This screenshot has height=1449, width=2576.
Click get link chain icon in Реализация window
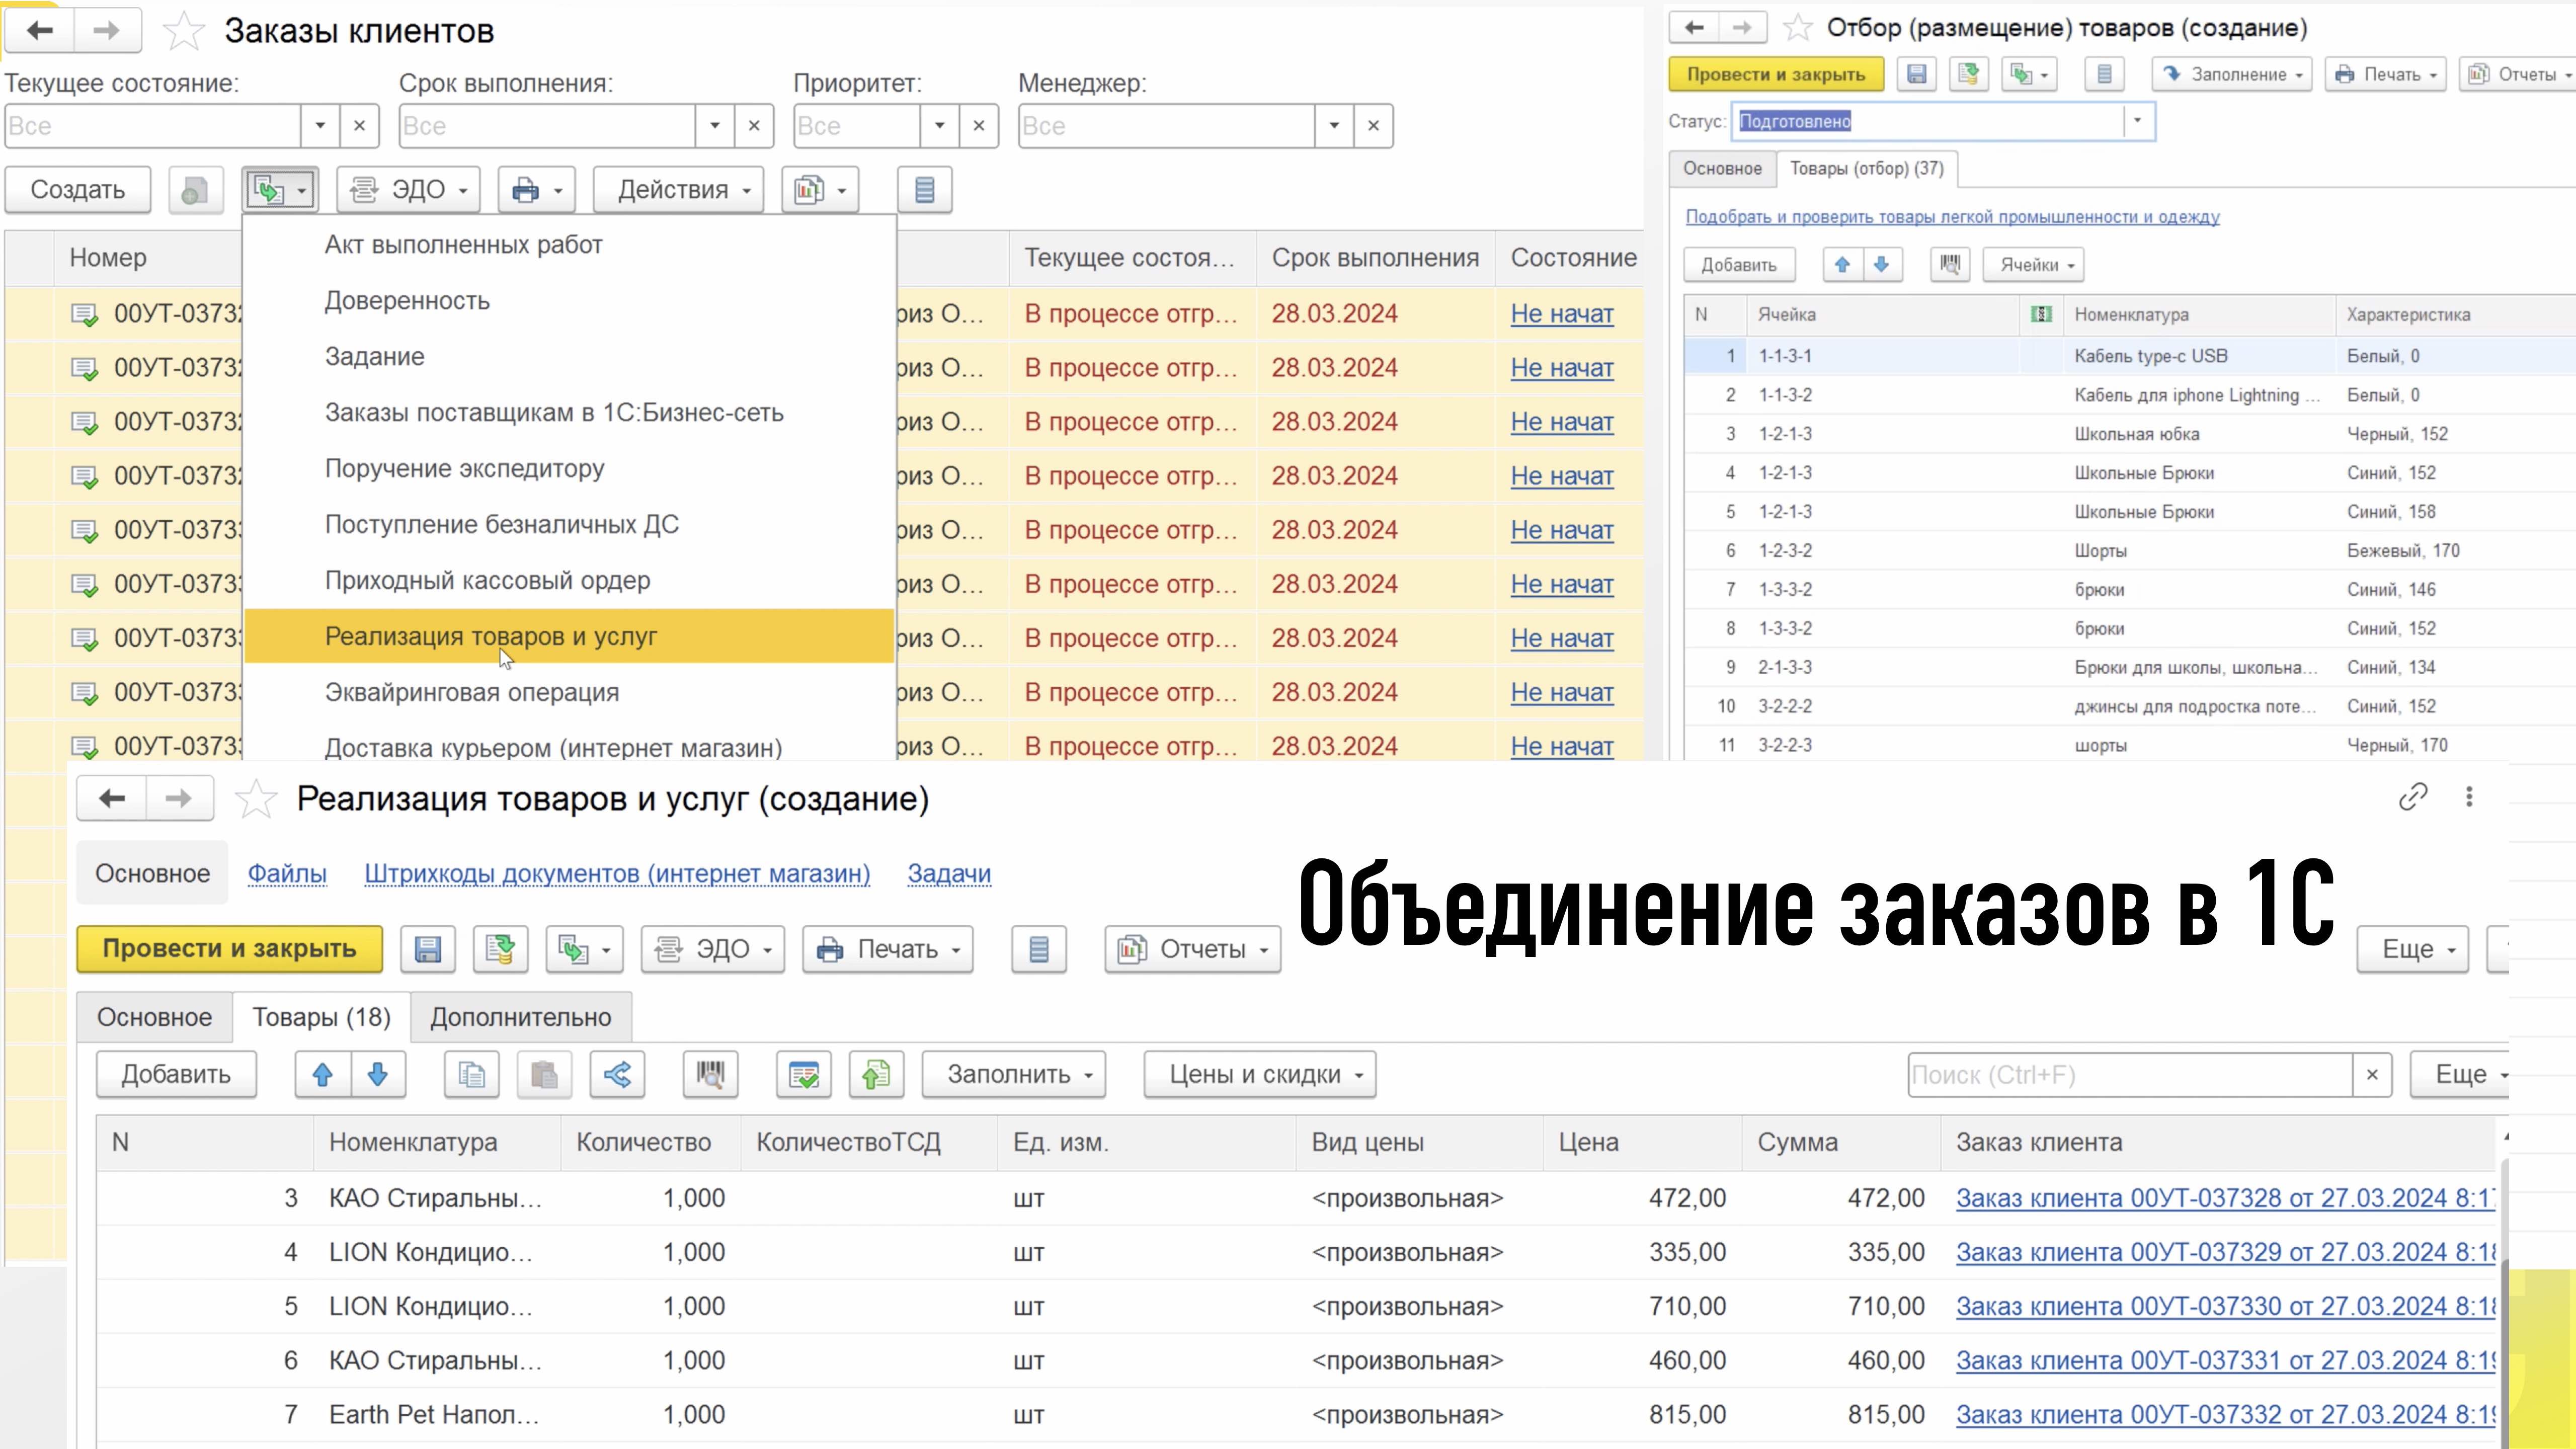pos(2413,796)
